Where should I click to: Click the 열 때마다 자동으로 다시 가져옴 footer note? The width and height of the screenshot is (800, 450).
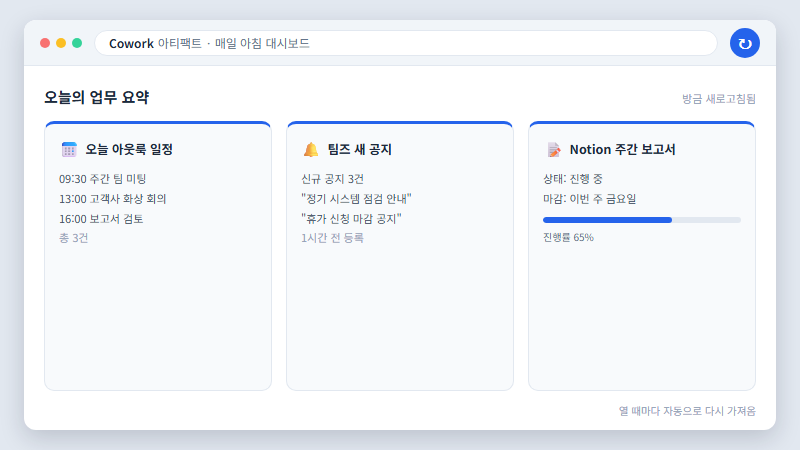coord(687,411)
